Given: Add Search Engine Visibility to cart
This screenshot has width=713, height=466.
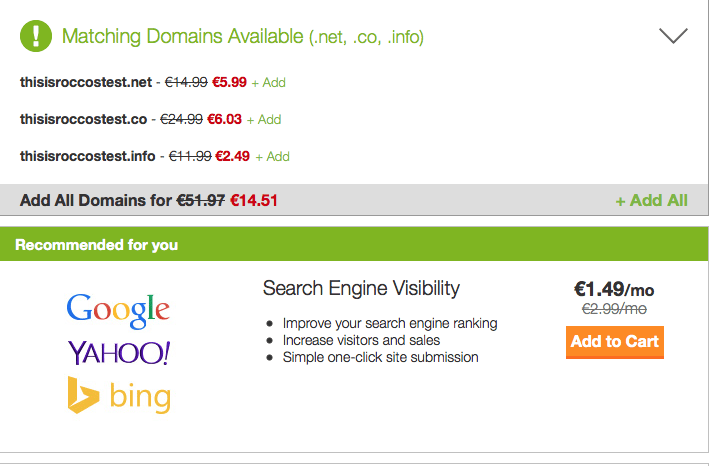Looking at the screenshot, I should (615, 342).
